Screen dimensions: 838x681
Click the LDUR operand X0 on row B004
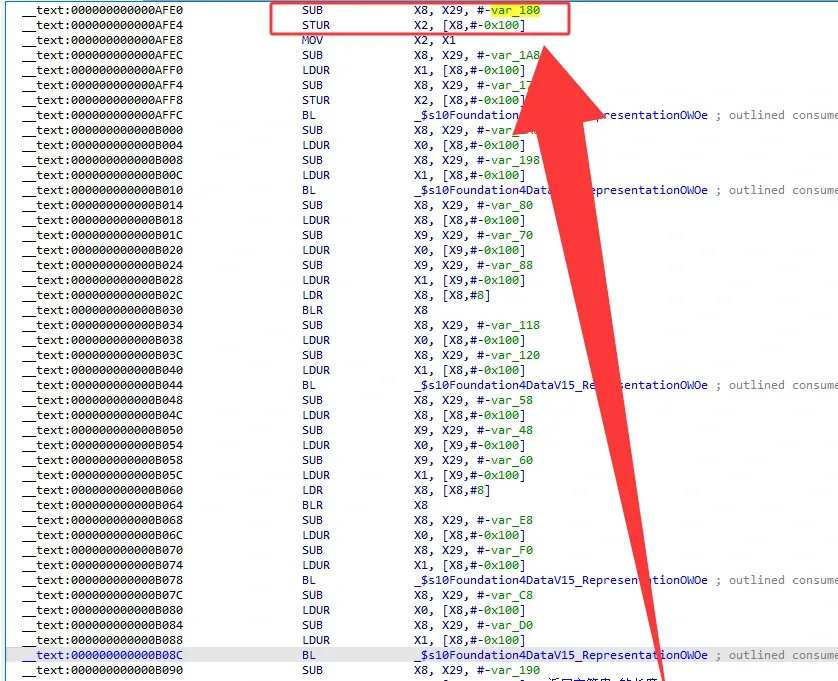click(421, 145)
